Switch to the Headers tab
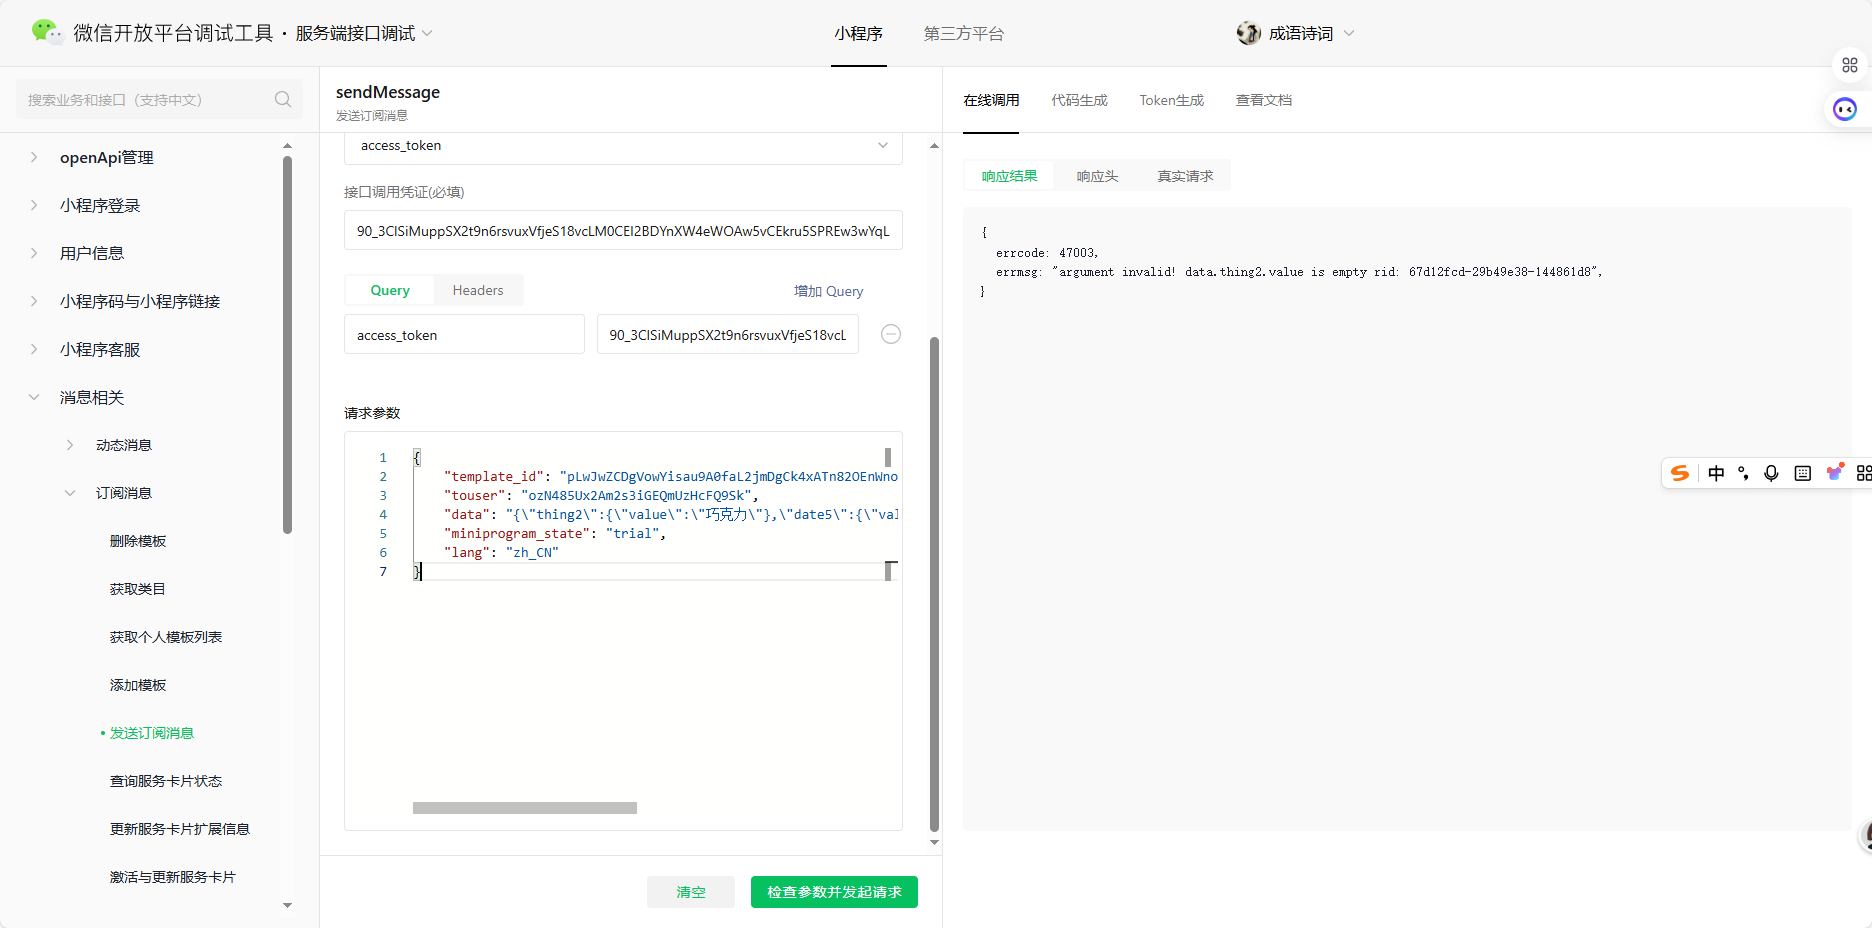 pyautogui.click(x=478, y=290)
